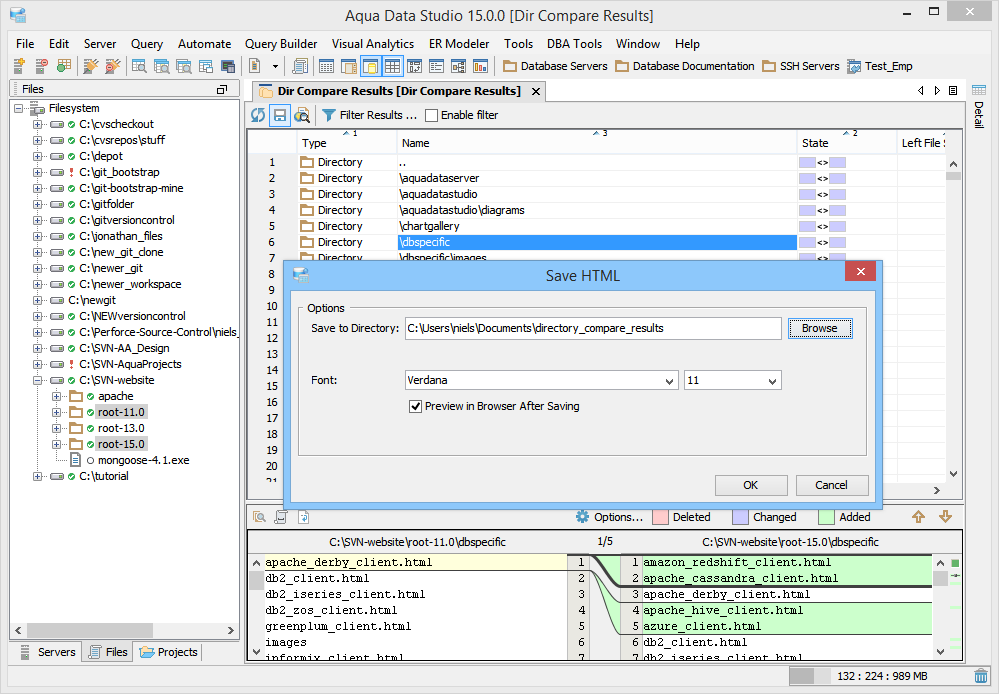Click the Browse button

(x=819, y=328)
